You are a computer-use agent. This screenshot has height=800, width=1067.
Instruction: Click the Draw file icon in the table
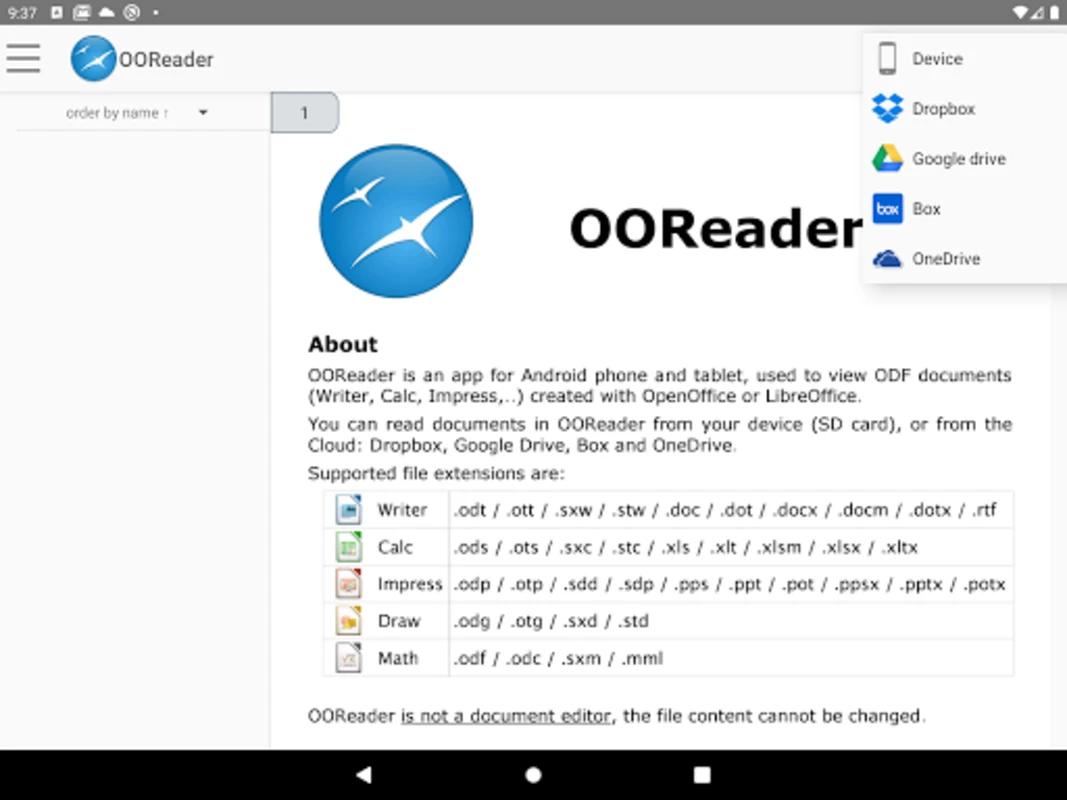tap(348, 620)
